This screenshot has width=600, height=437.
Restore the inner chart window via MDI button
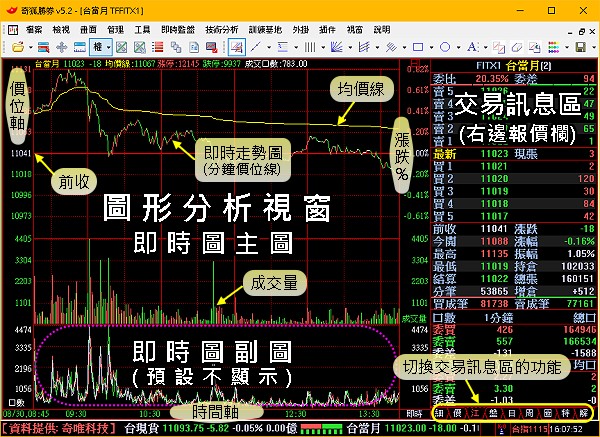(582, 32)
